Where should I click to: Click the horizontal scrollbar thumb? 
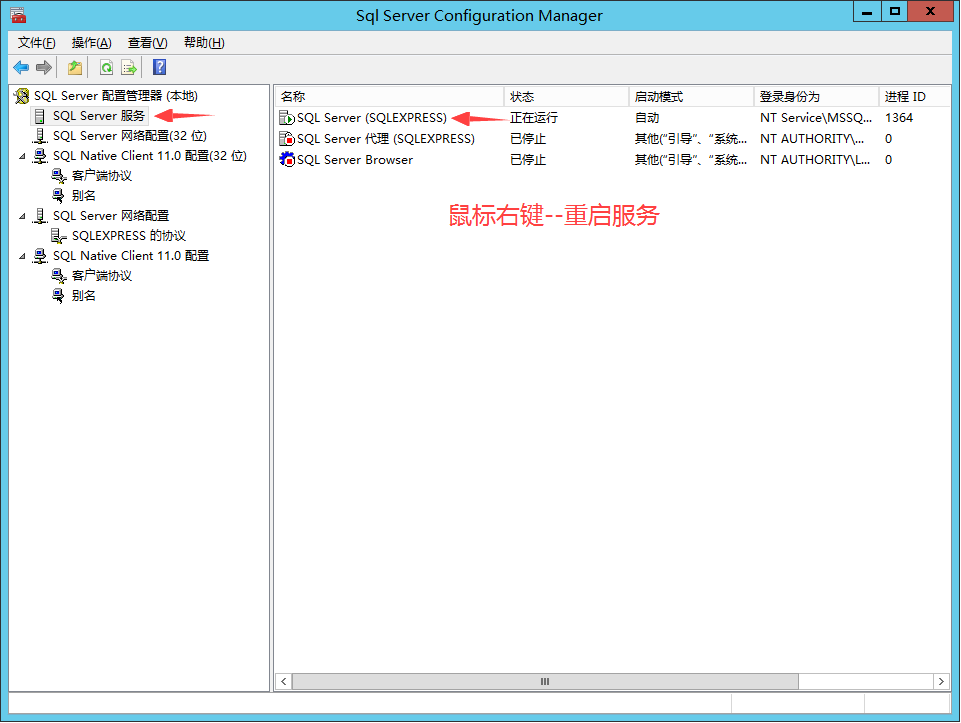pos(545,681)
